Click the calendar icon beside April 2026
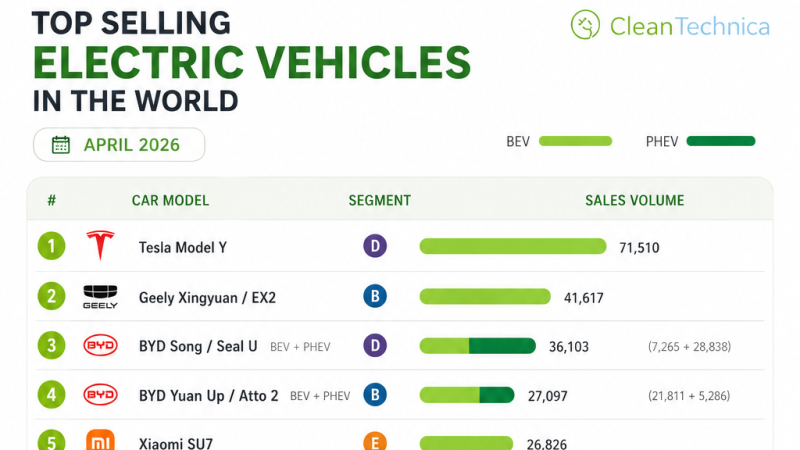The height and width of the screenshot is (450, 800). point(61,145)
